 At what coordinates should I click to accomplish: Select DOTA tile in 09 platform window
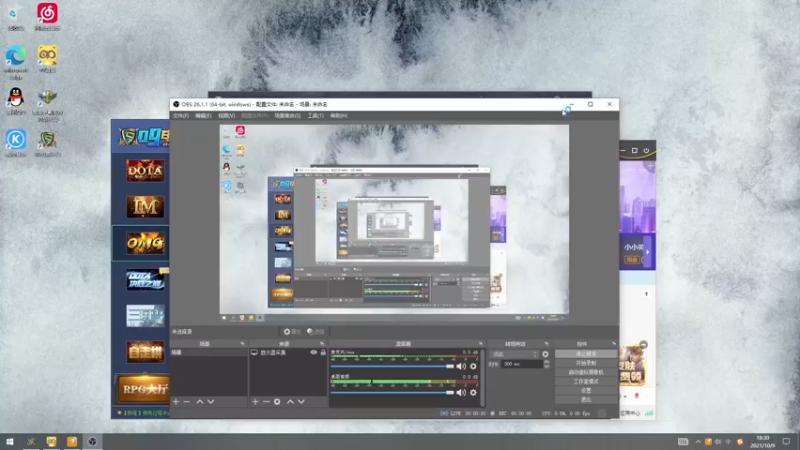click(x=145, y=170)
